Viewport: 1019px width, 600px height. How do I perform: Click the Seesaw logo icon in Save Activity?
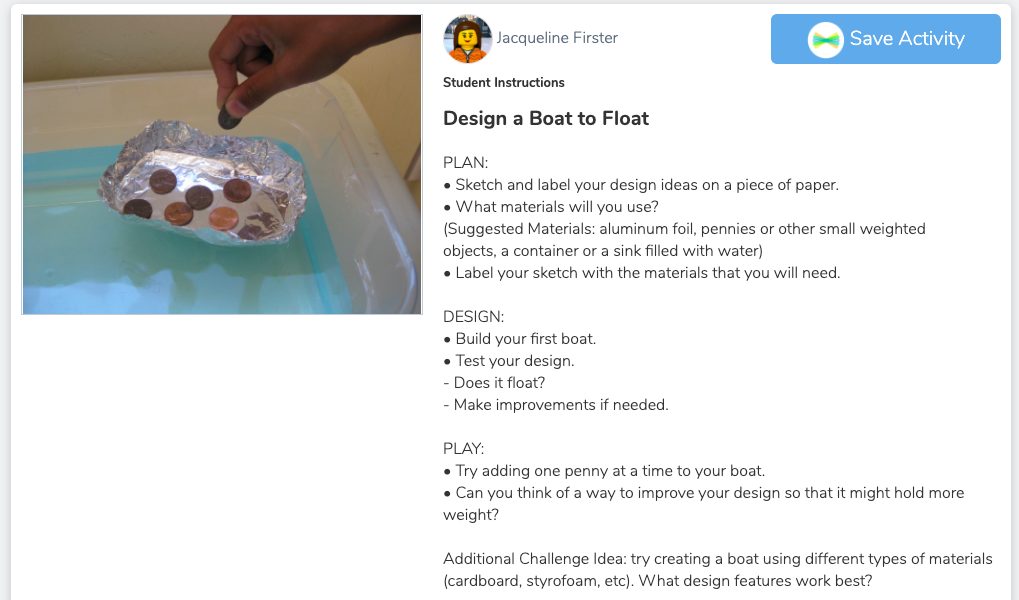pos(826,39)
